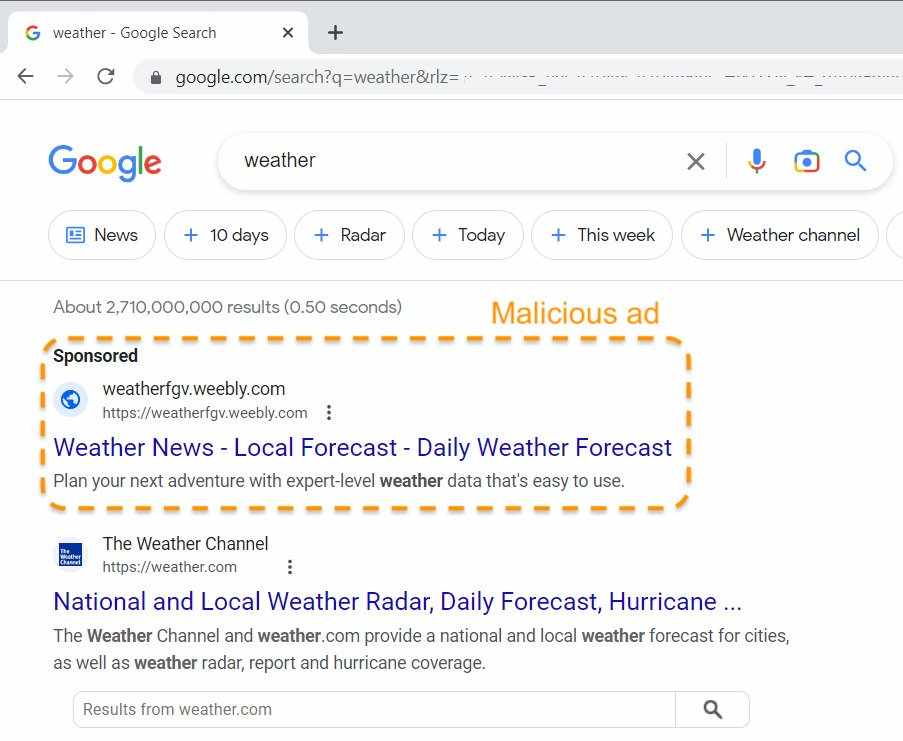This screenshot has width=903, height=741.
Task: Click the ad description 'Plan your next adventure'
Action: (x=339, y=481)
